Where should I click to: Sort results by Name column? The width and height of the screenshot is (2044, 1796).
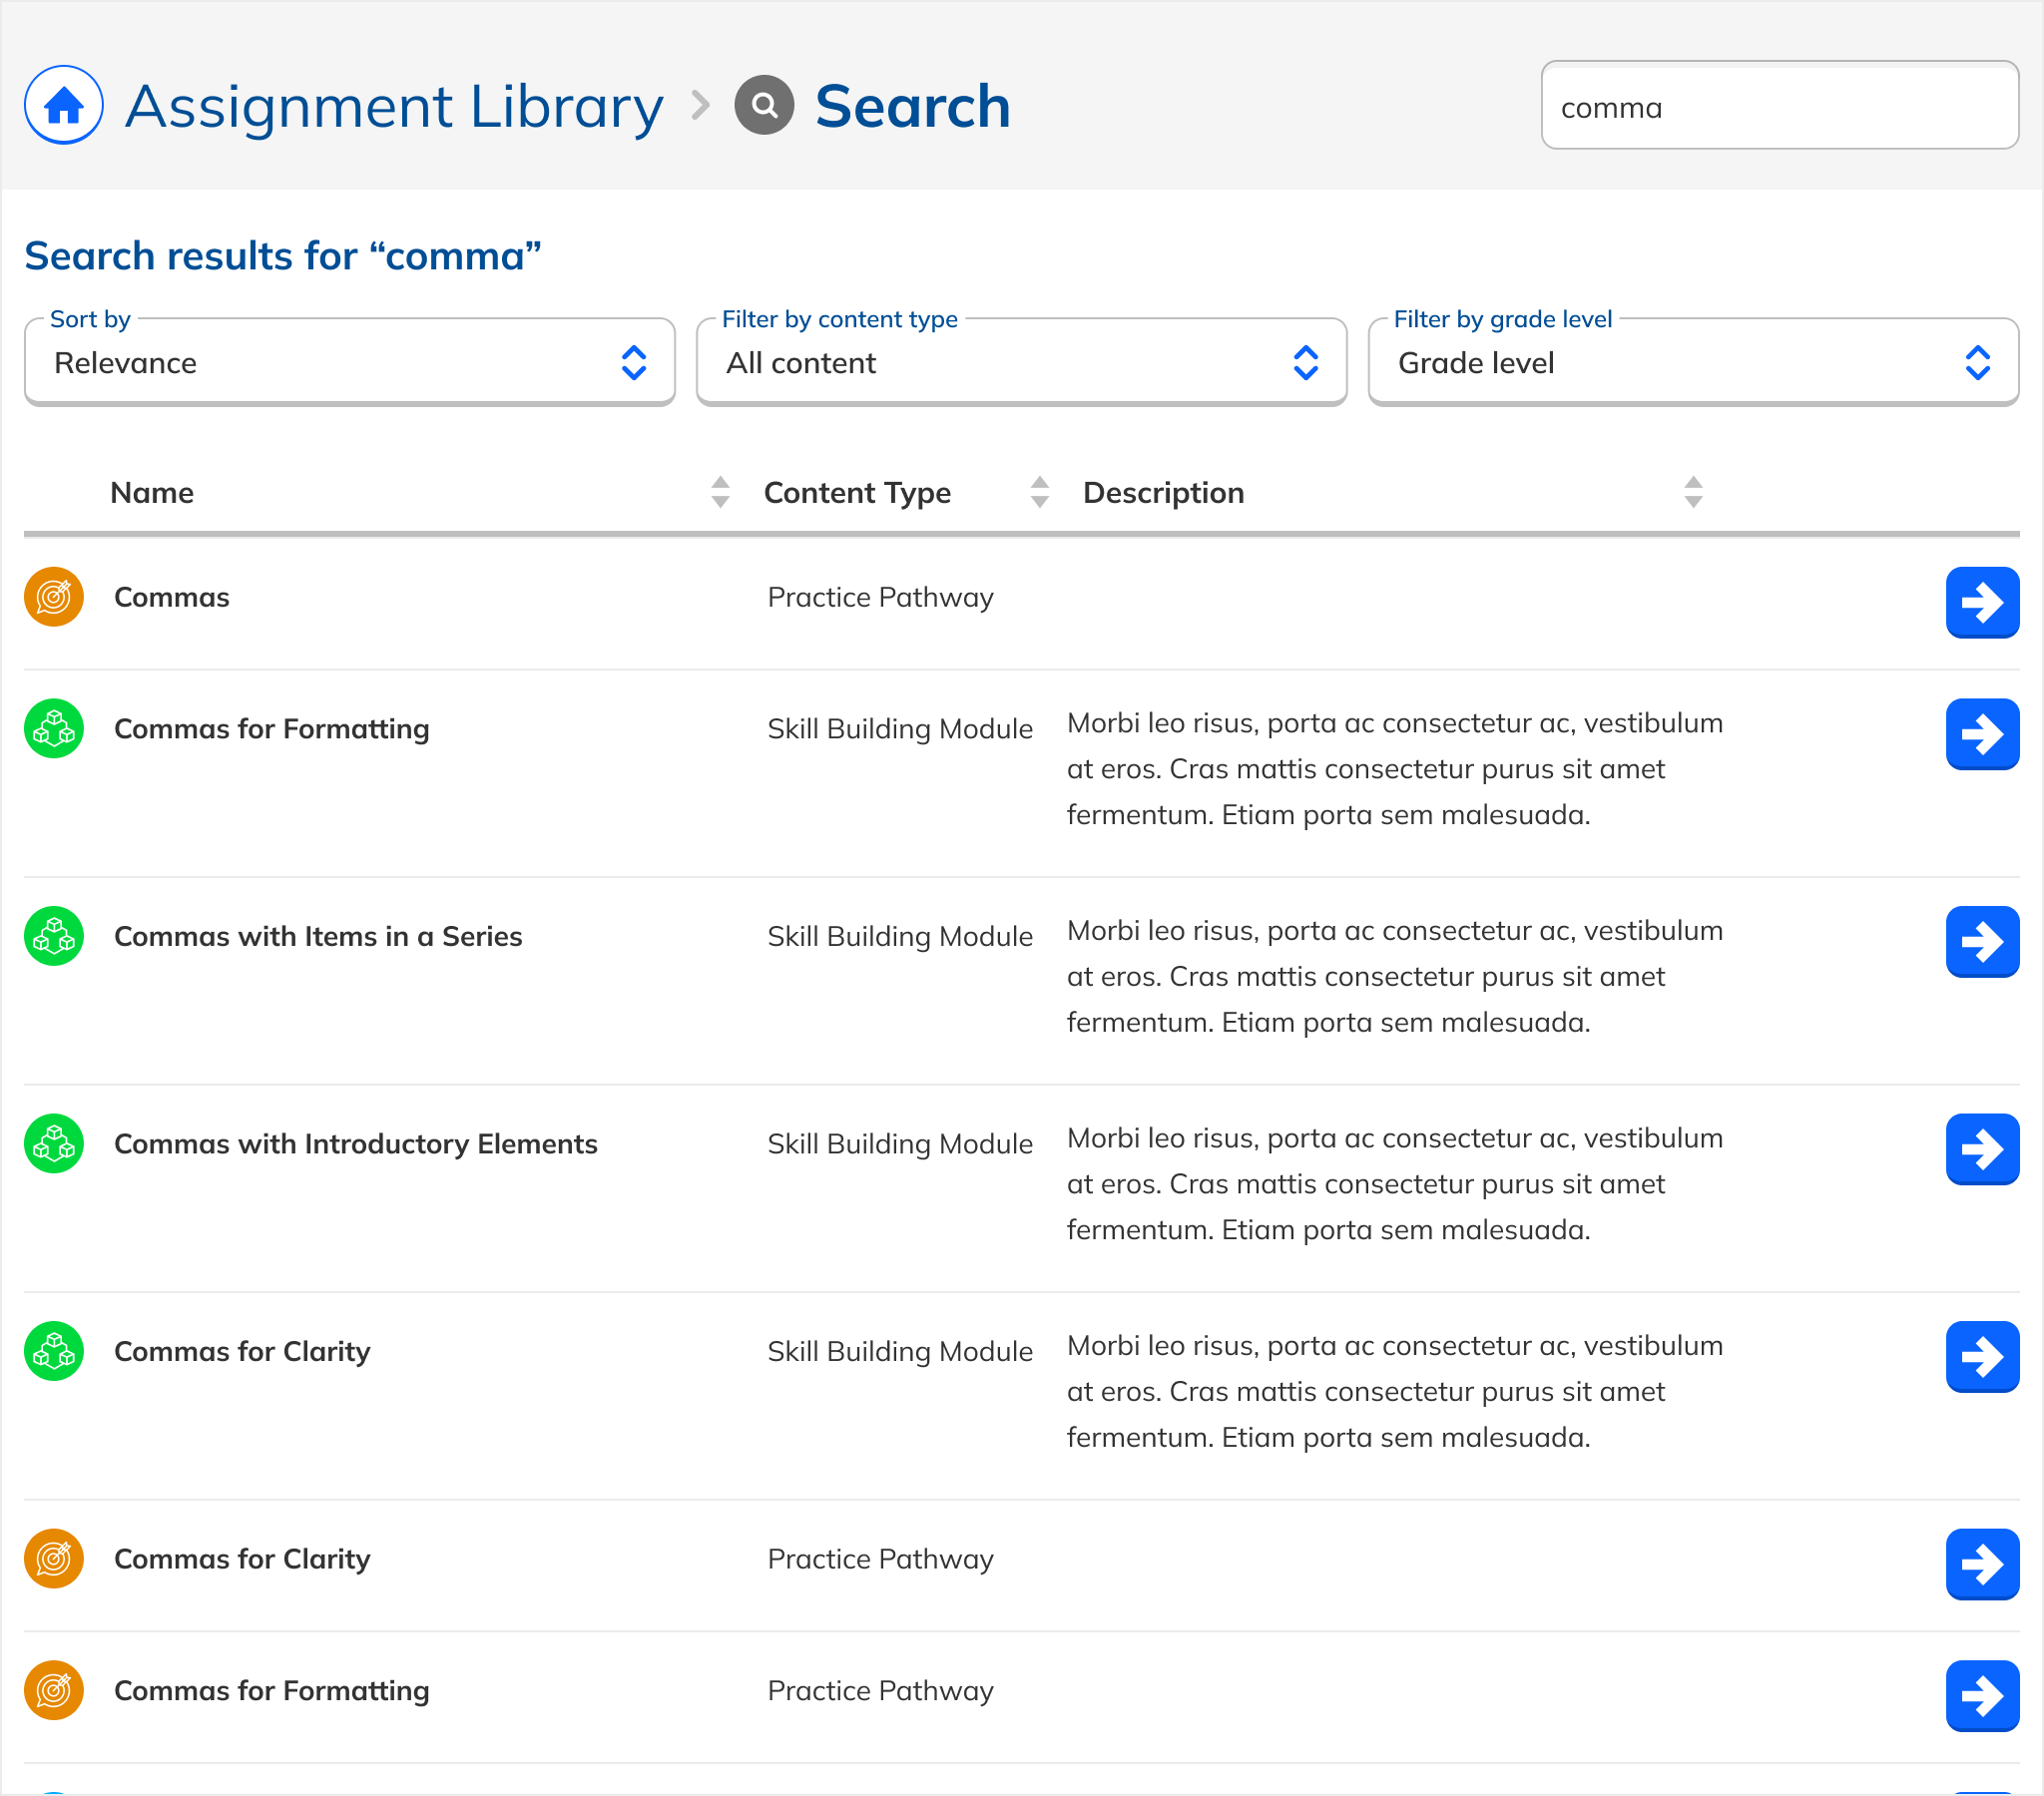[720, 492]
